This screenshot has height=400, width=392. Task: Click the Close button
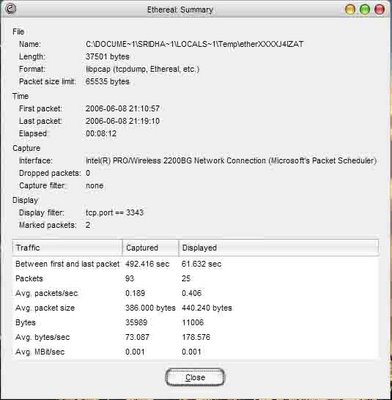tap(195, 378)
